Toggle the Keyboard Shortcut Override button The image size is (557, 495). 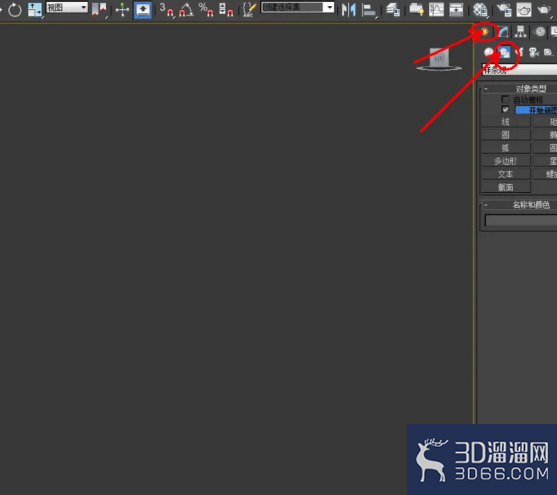pos(143,10)
